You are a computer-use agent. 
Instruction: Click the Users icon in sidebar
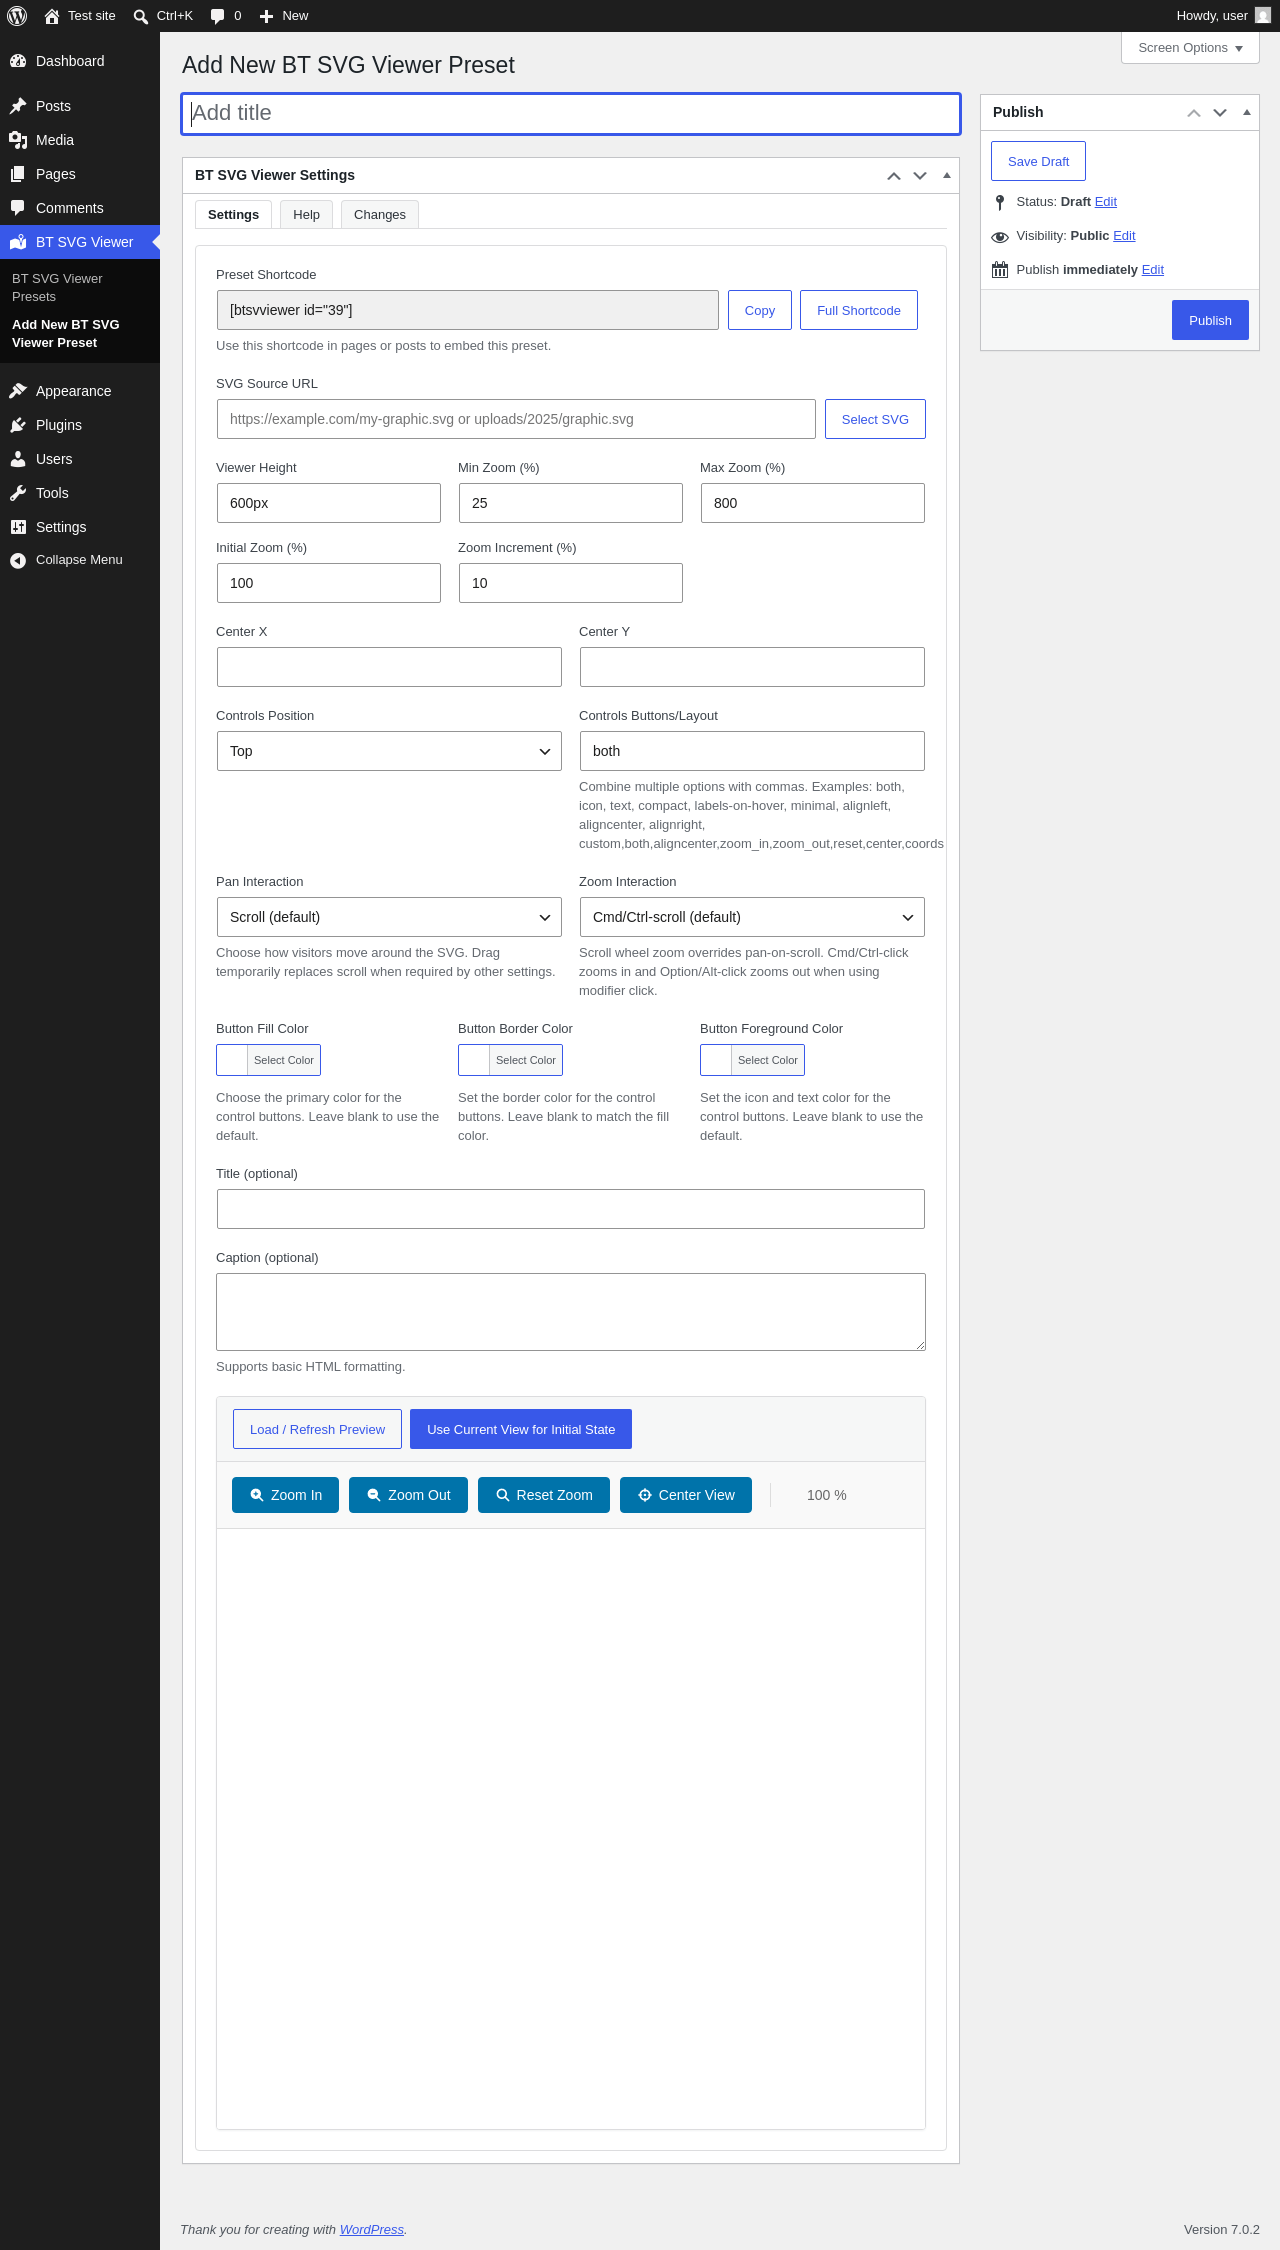18,459
